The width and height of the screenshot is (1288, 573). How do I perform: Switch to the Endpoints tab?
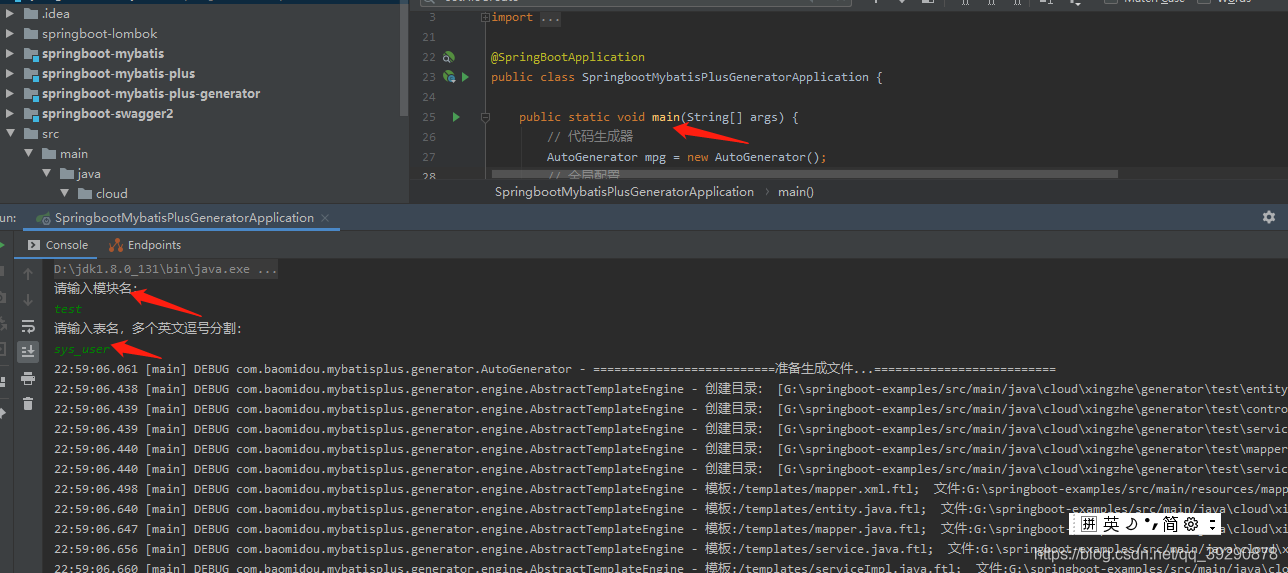(x=145, y=245)
